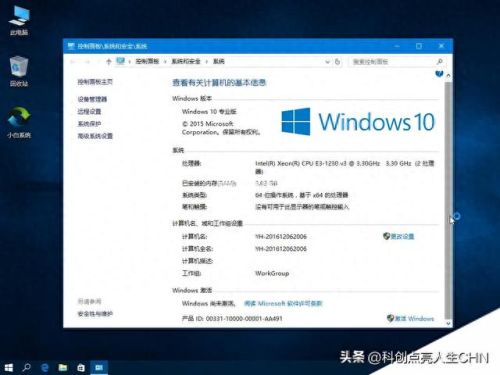Image resolution: width=500 pixels, height=375 pixels.
Task: Click the Windows 10 logo image
Action: pyautogui.click(x=358, y=122)
